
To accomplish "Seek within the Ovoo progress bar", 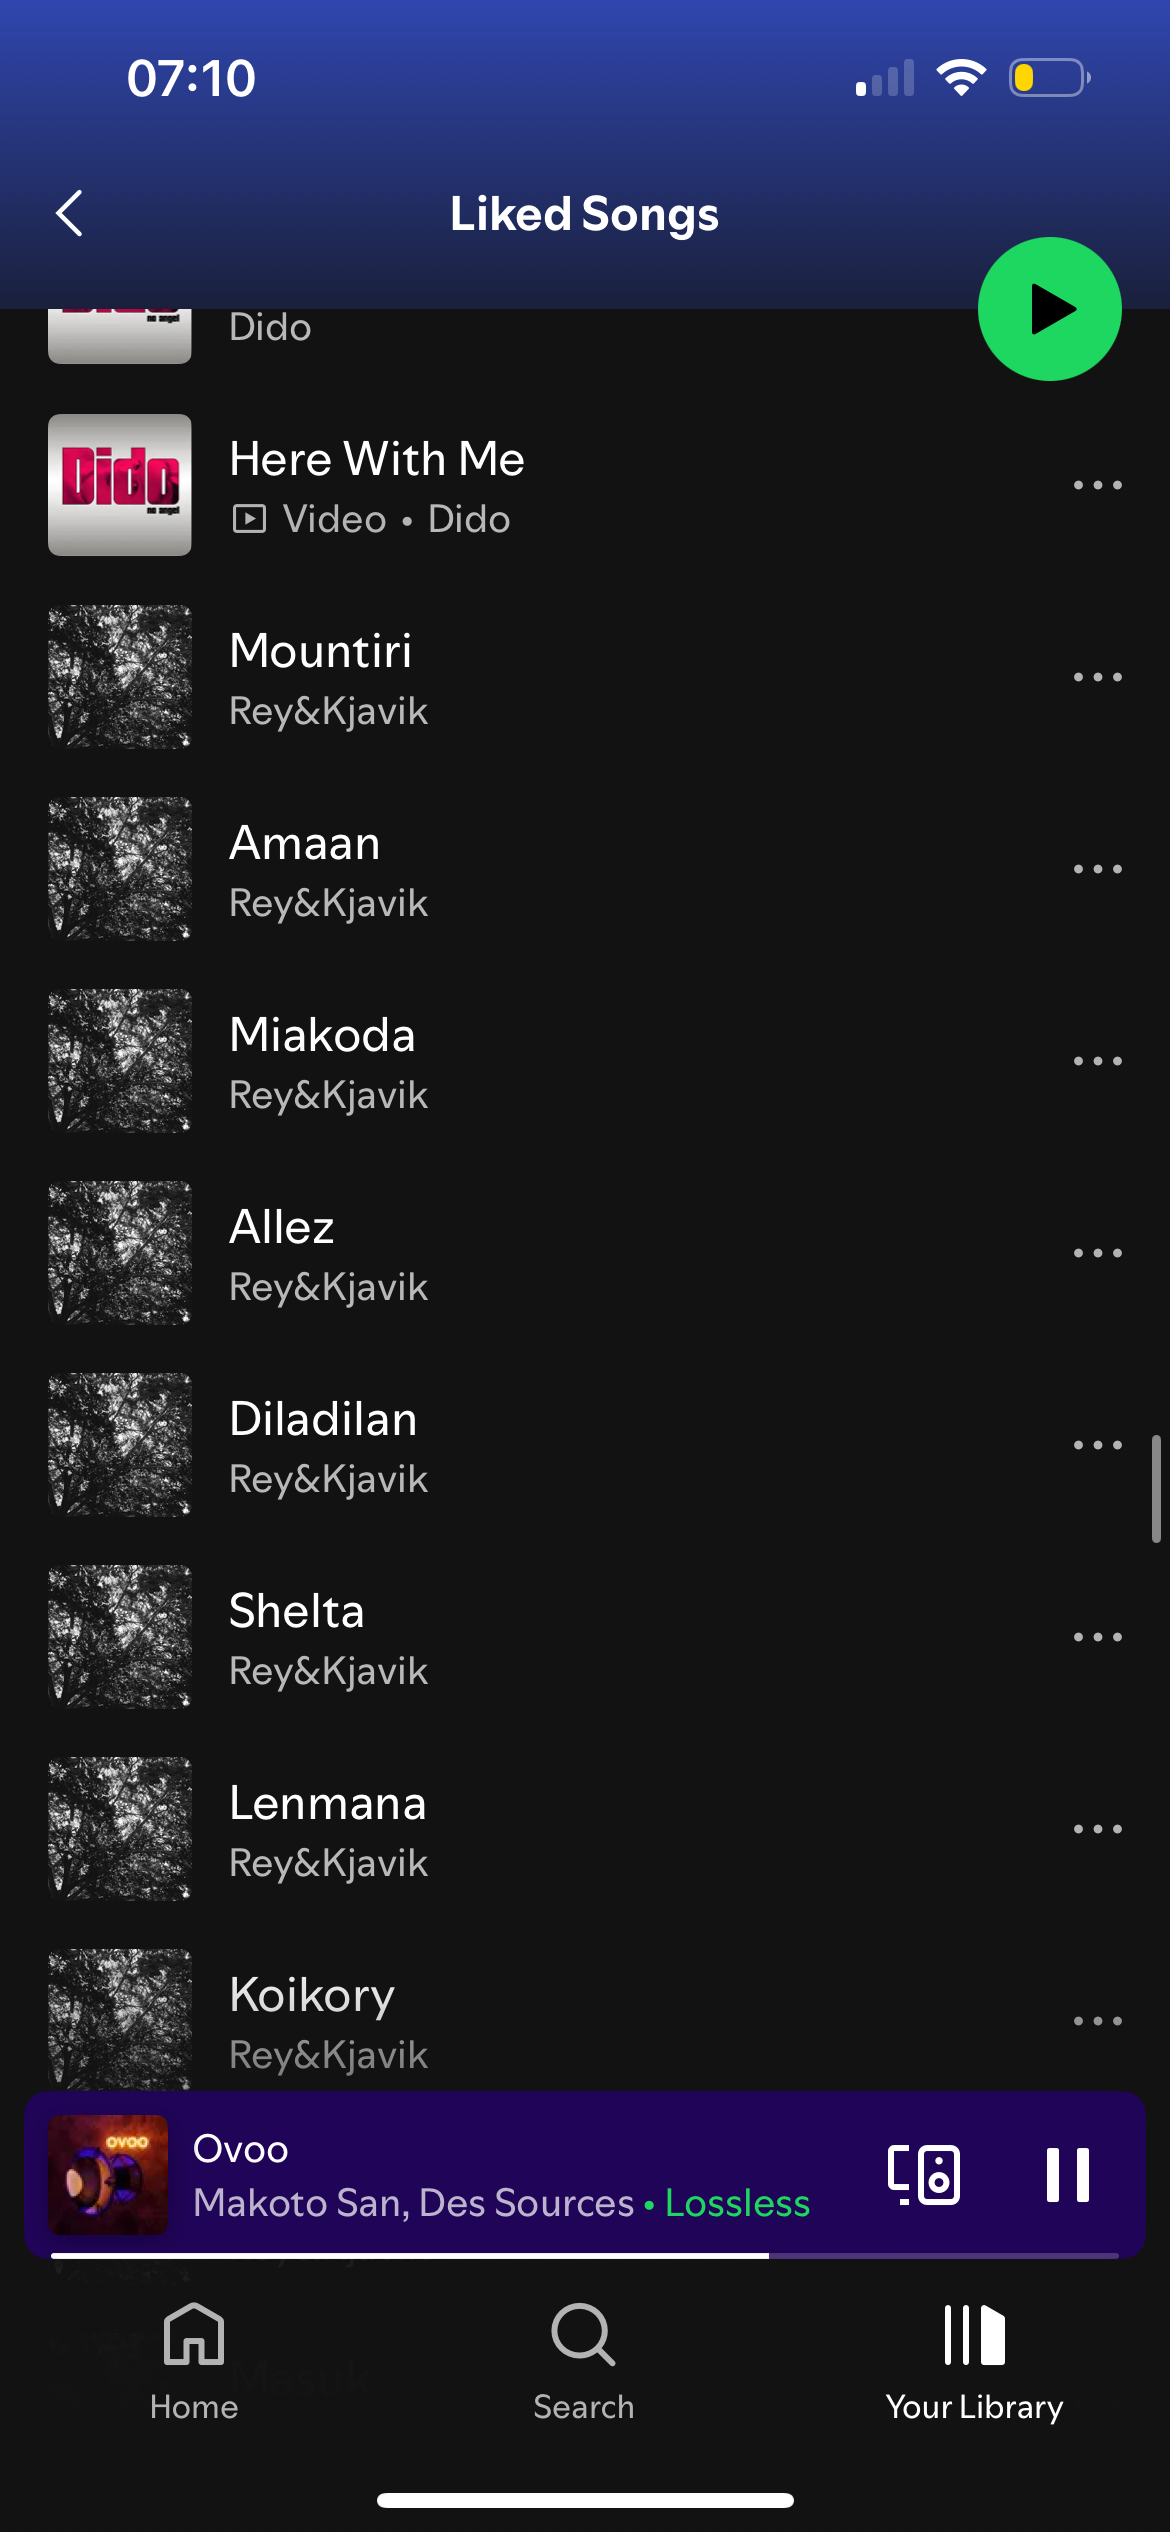I will [x=584, y=2256].
